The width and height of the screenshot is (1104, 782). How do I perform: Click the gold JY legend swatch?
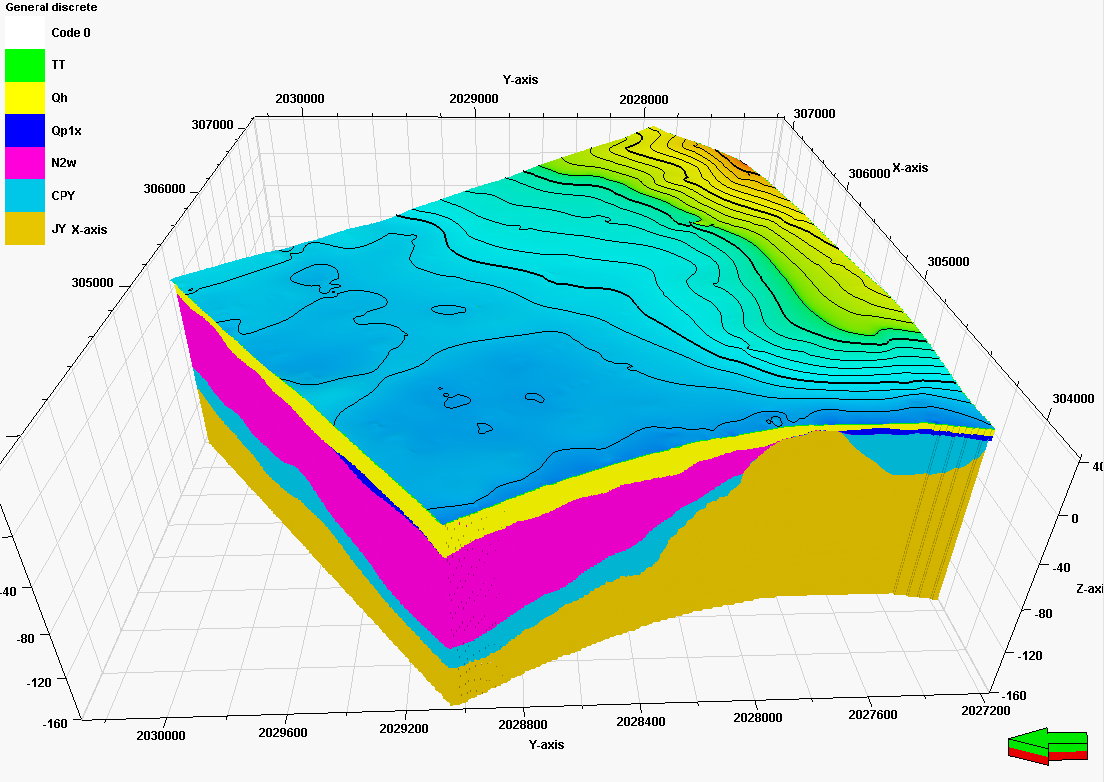(24, 229)
